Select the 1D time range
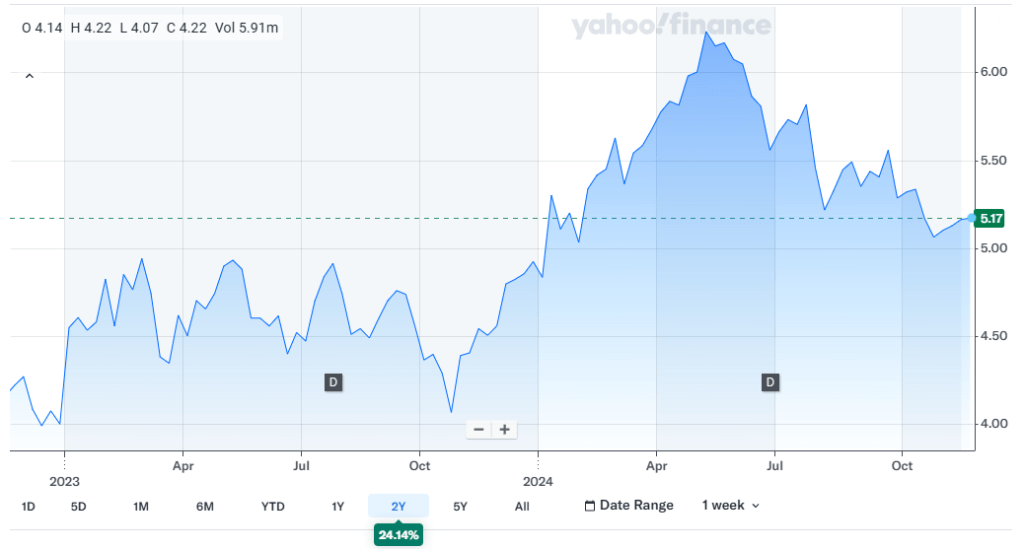This screenshot has height=549, width=1024. click(x=28, y=506)
